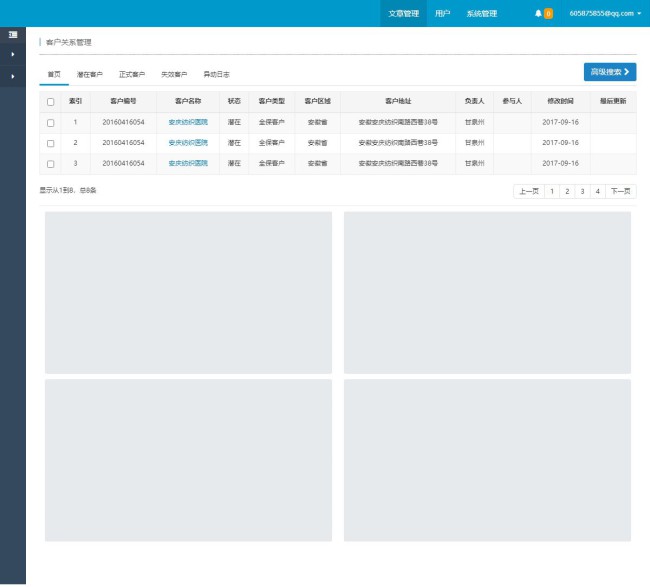This screenshot has height=587, width=650.
Task: Open the 605875855@qq.com account dropdown
Action: click(x=605, y=13)
